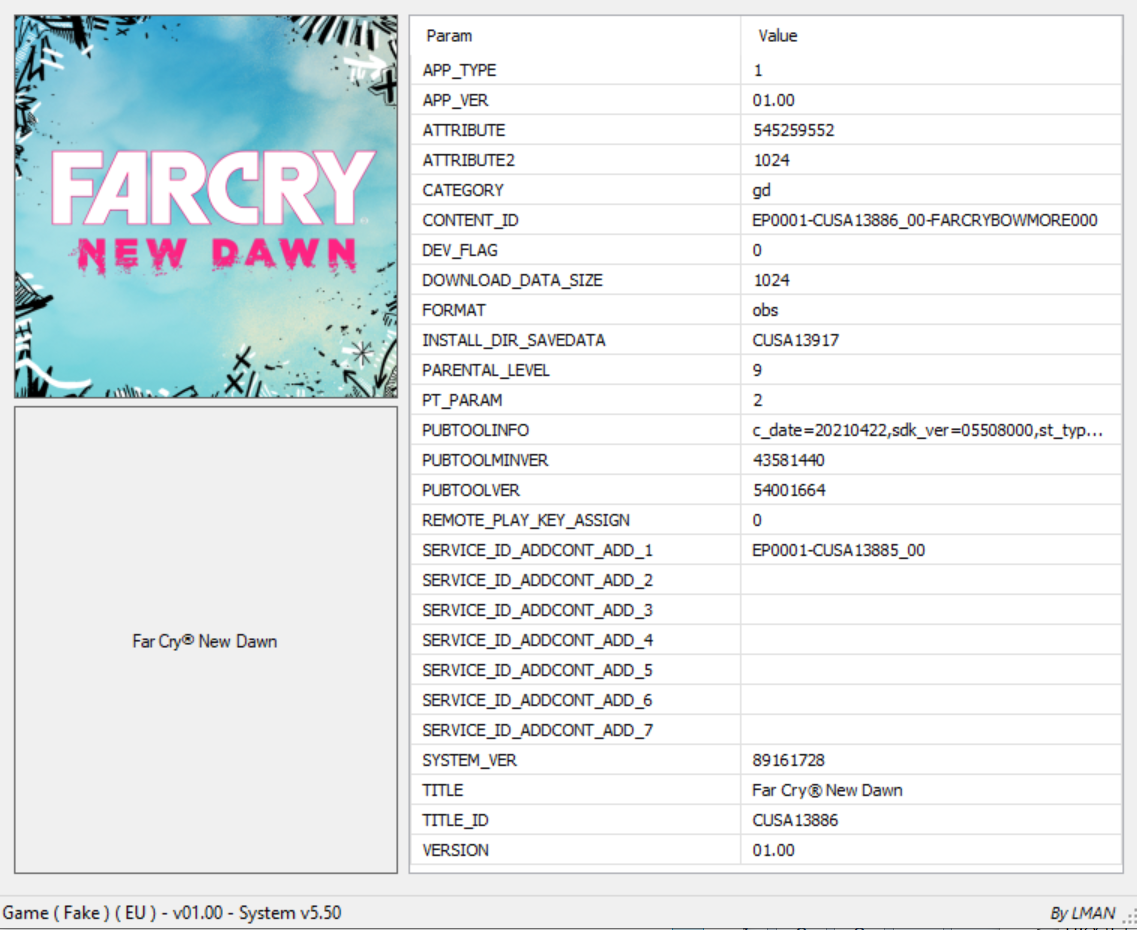Viewport: 1137px width, 930px height.
Task: Select the INSTALL_DIR_SAVEDATA value CUSA13917
Action: pos(795,340)
